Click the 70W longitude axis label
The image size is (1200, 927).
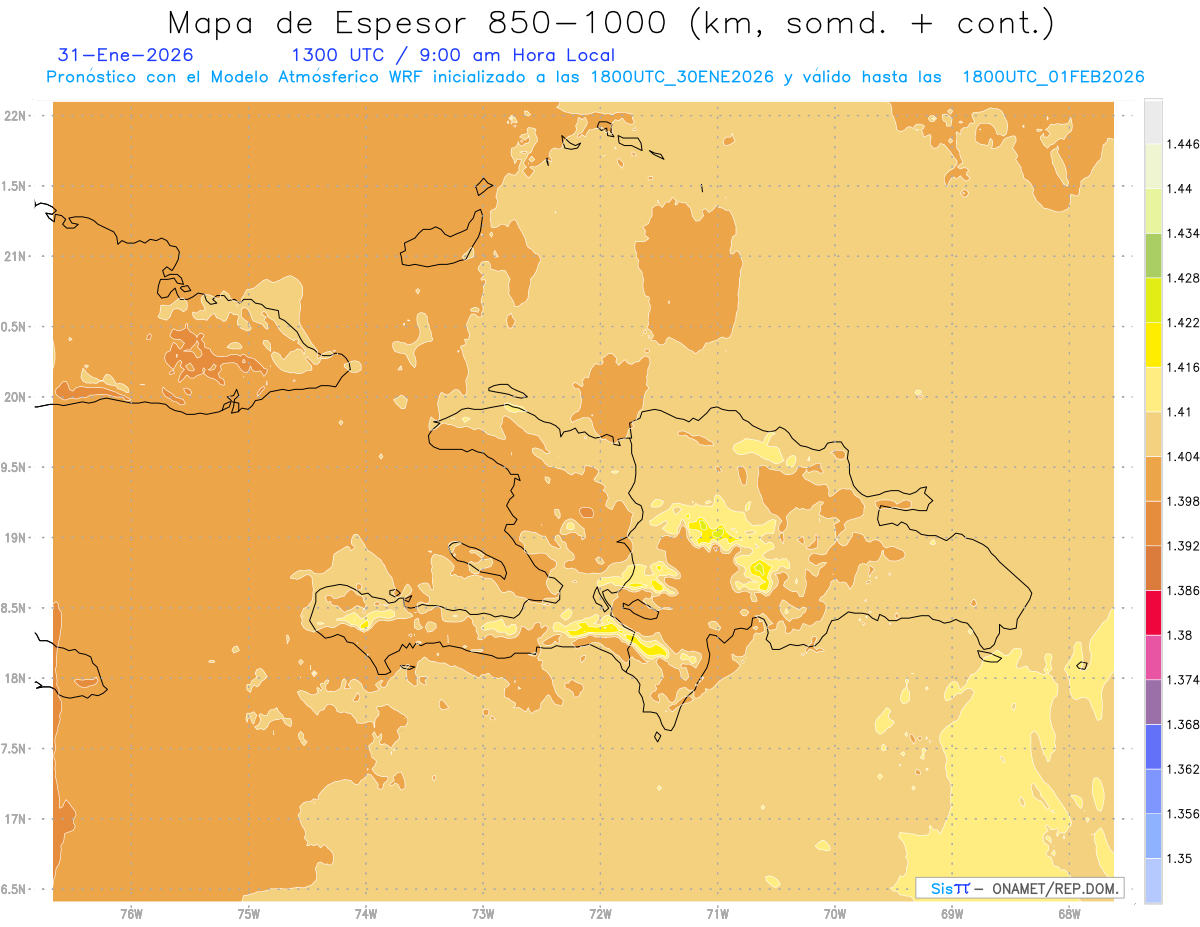834,914
